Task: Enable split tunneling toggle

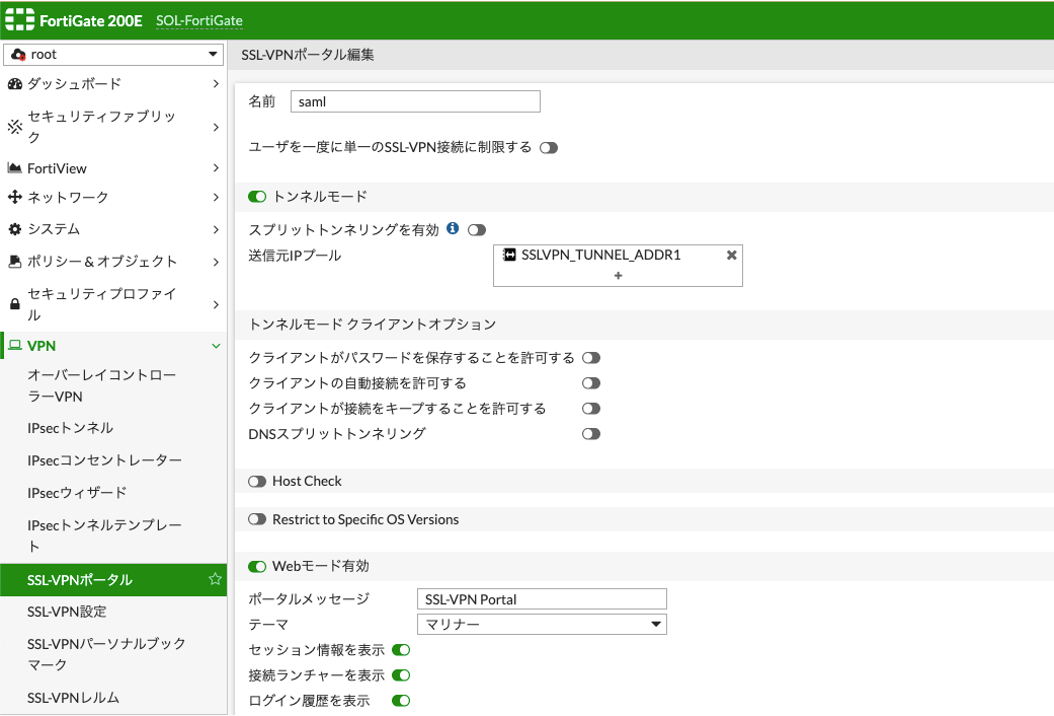Action: pyautogui.click(x=477, y=230)
